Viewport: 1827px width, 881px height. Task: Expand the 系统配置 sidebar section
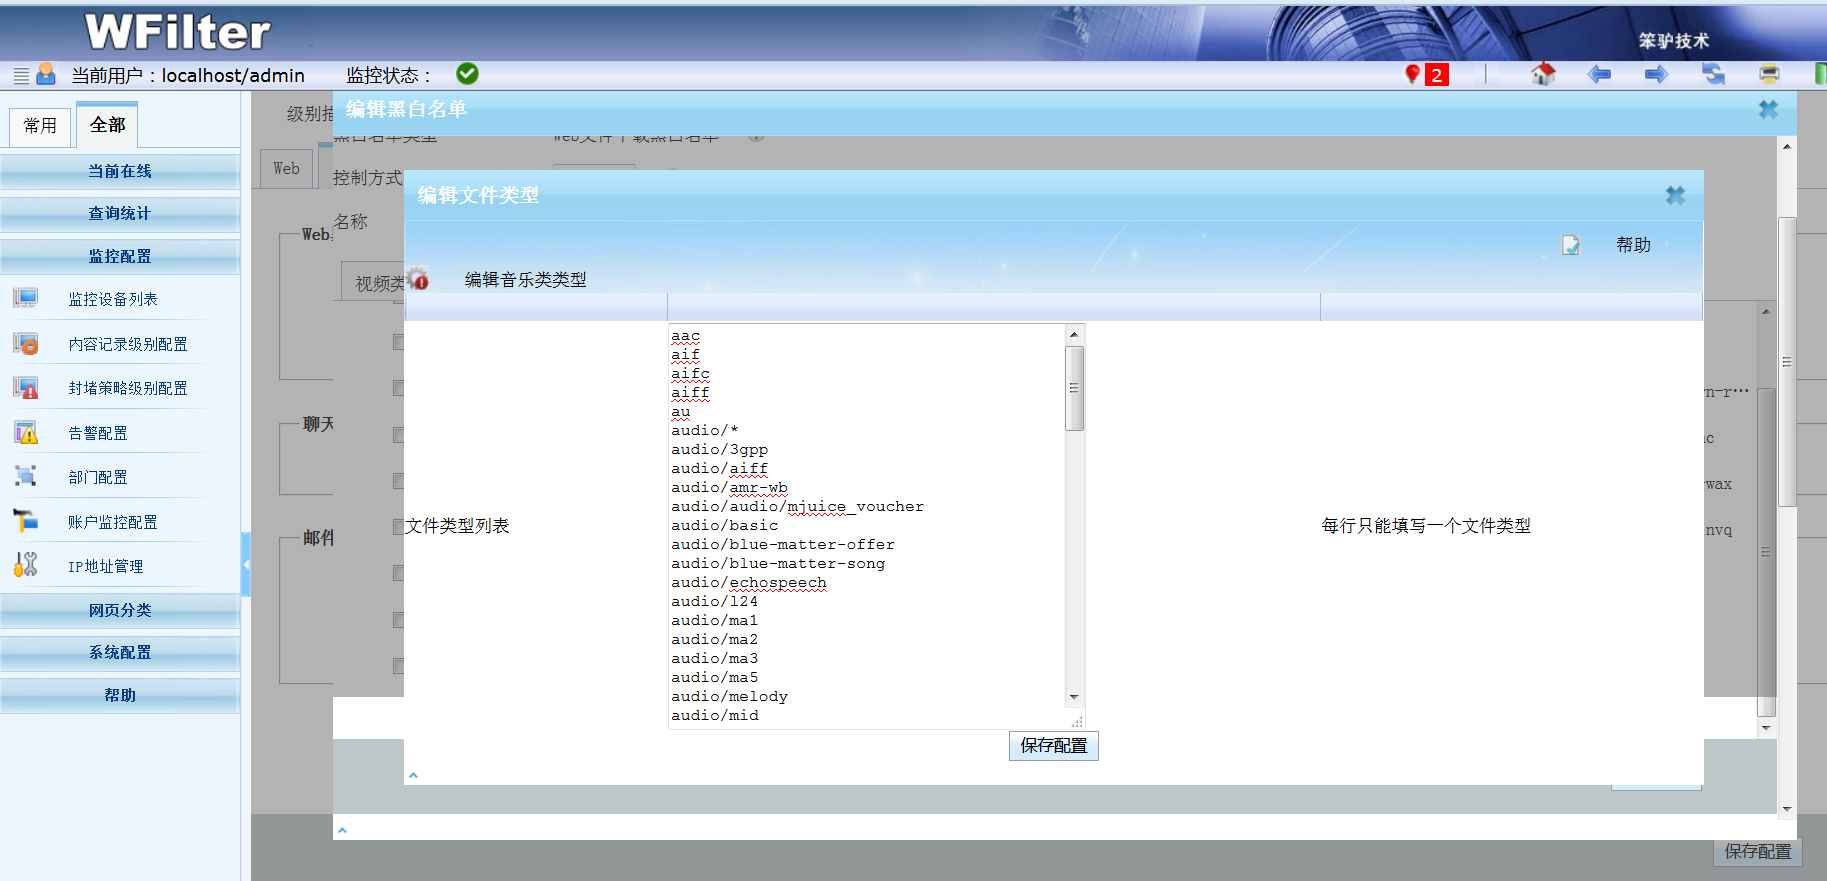pos(120,652)
